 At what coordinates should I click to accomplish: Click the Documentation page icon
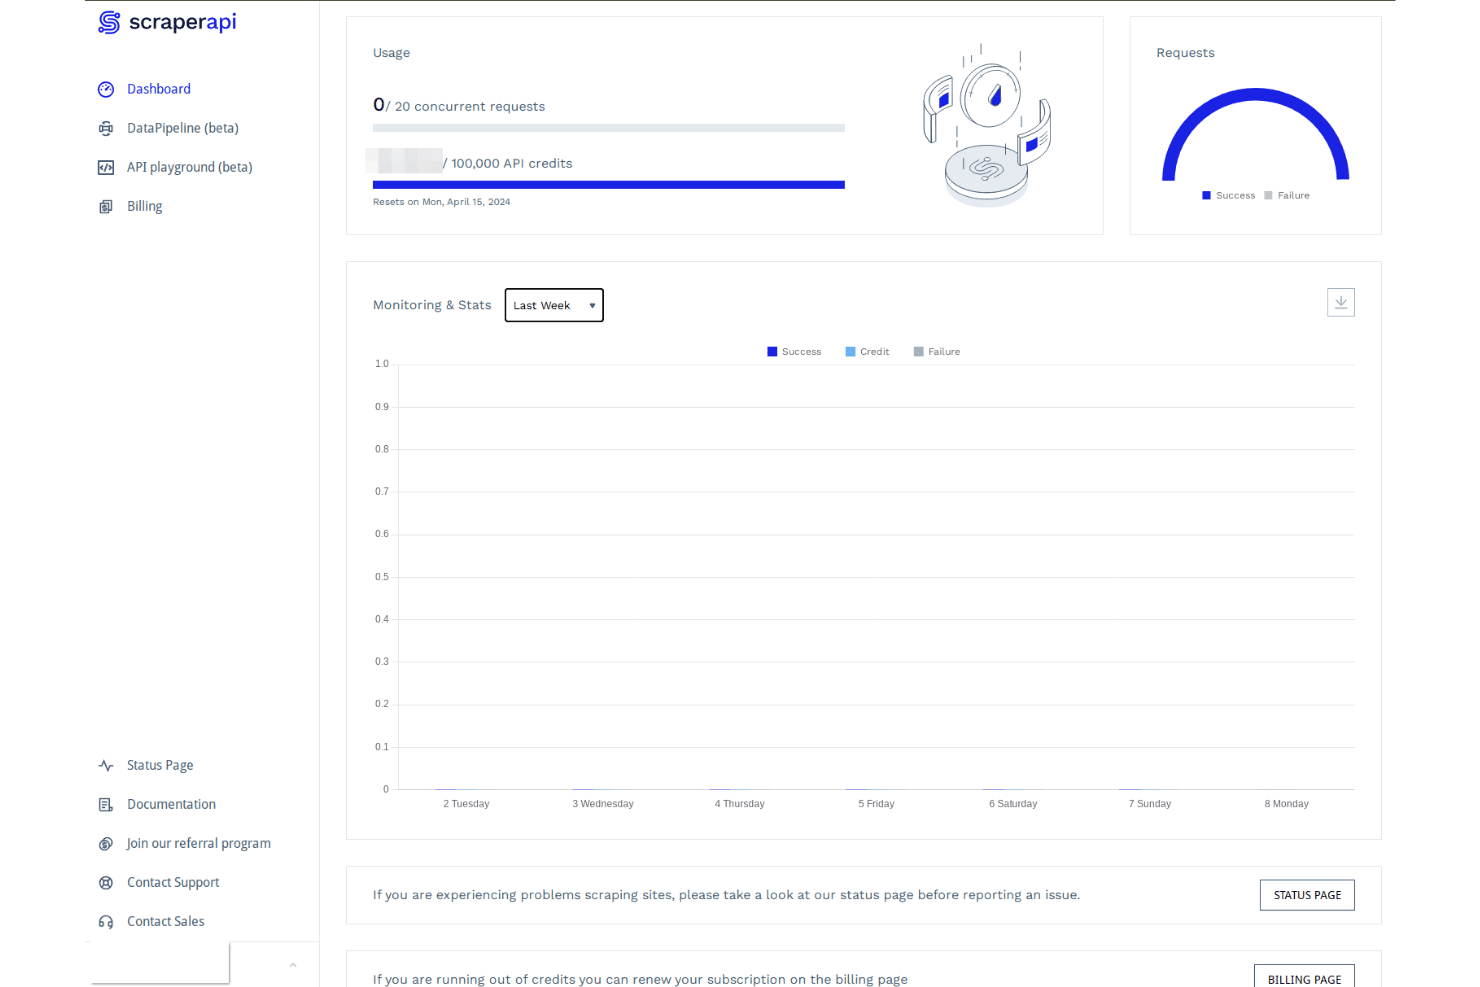point(106,804)
